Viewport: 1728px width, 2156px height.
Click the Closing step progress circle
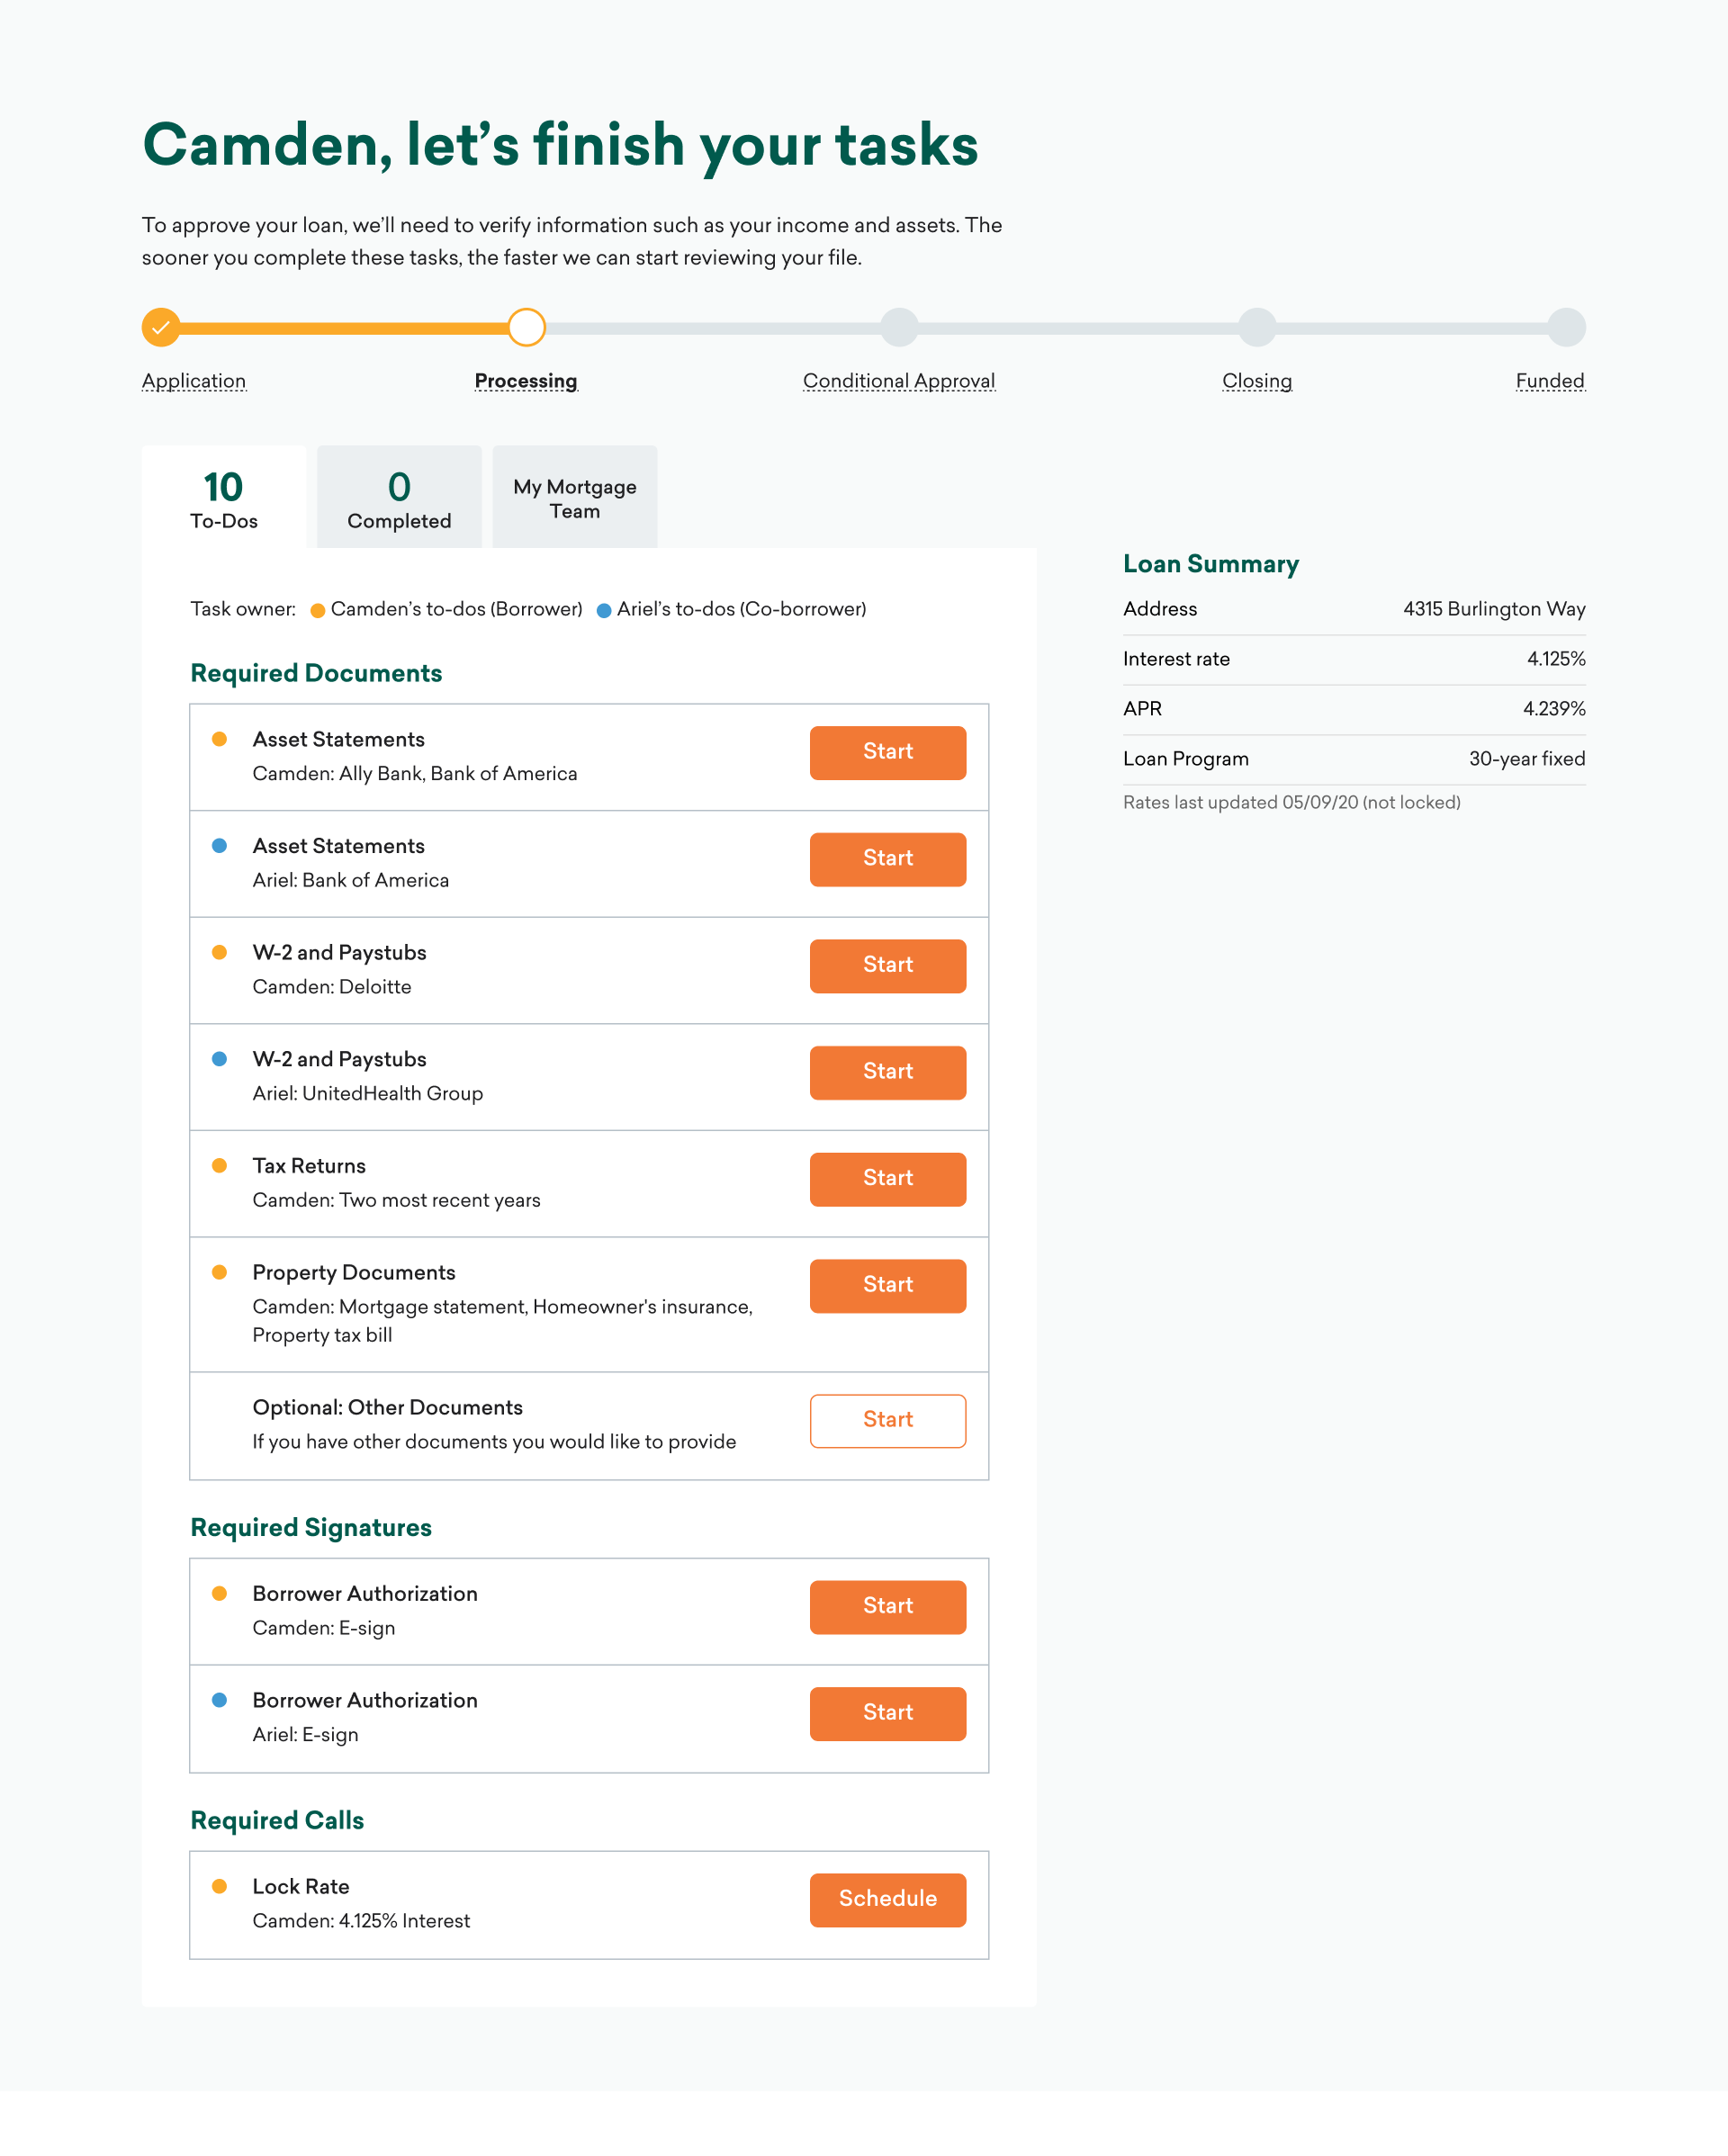pyautogui.click(x=1257, y=328)
